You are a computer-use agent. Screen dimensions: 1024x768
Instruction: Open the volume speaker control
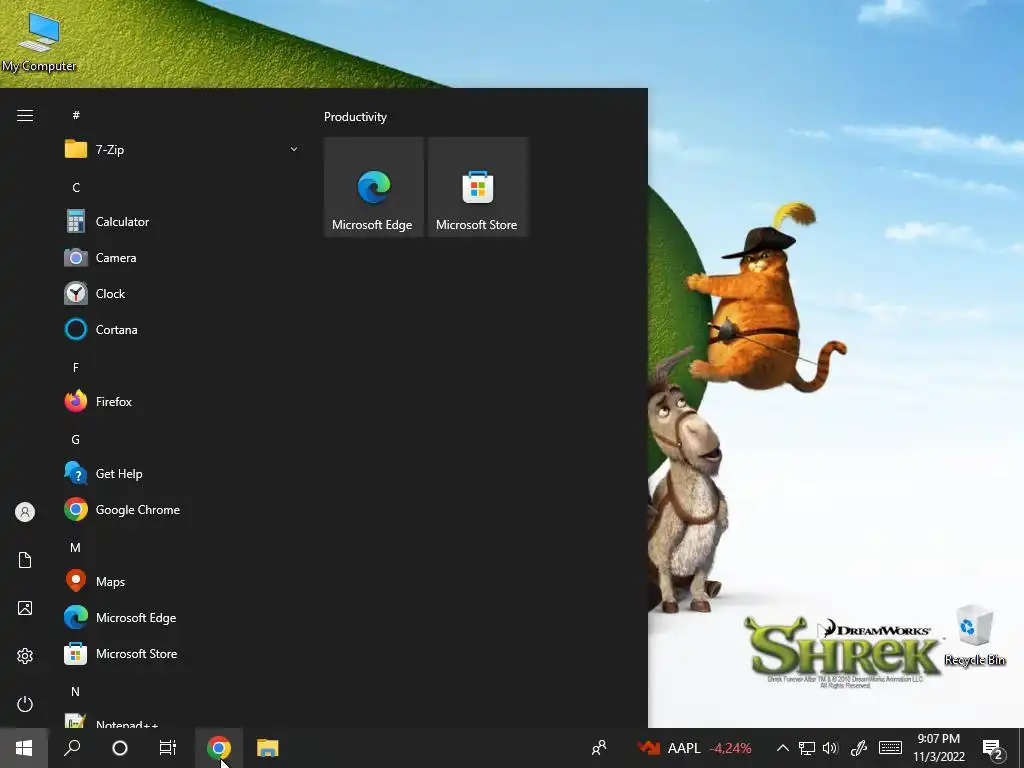pos(831,748)
